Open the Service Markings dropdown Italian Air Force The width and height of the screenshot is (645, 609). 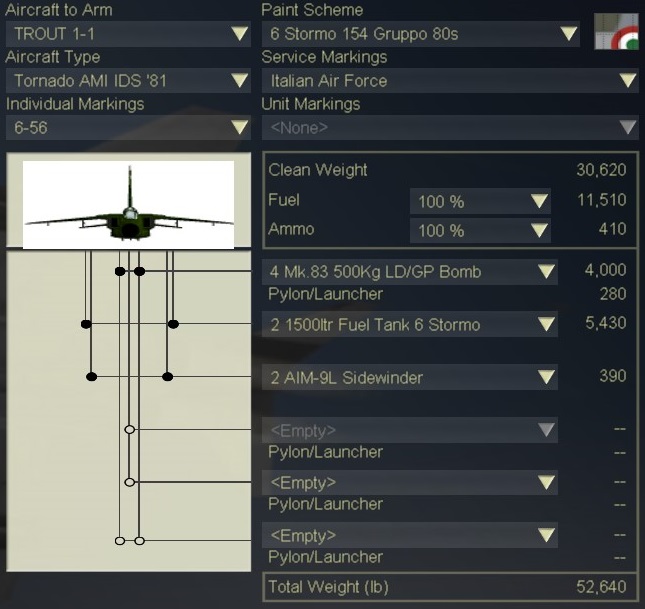click(x=450, y=81)
